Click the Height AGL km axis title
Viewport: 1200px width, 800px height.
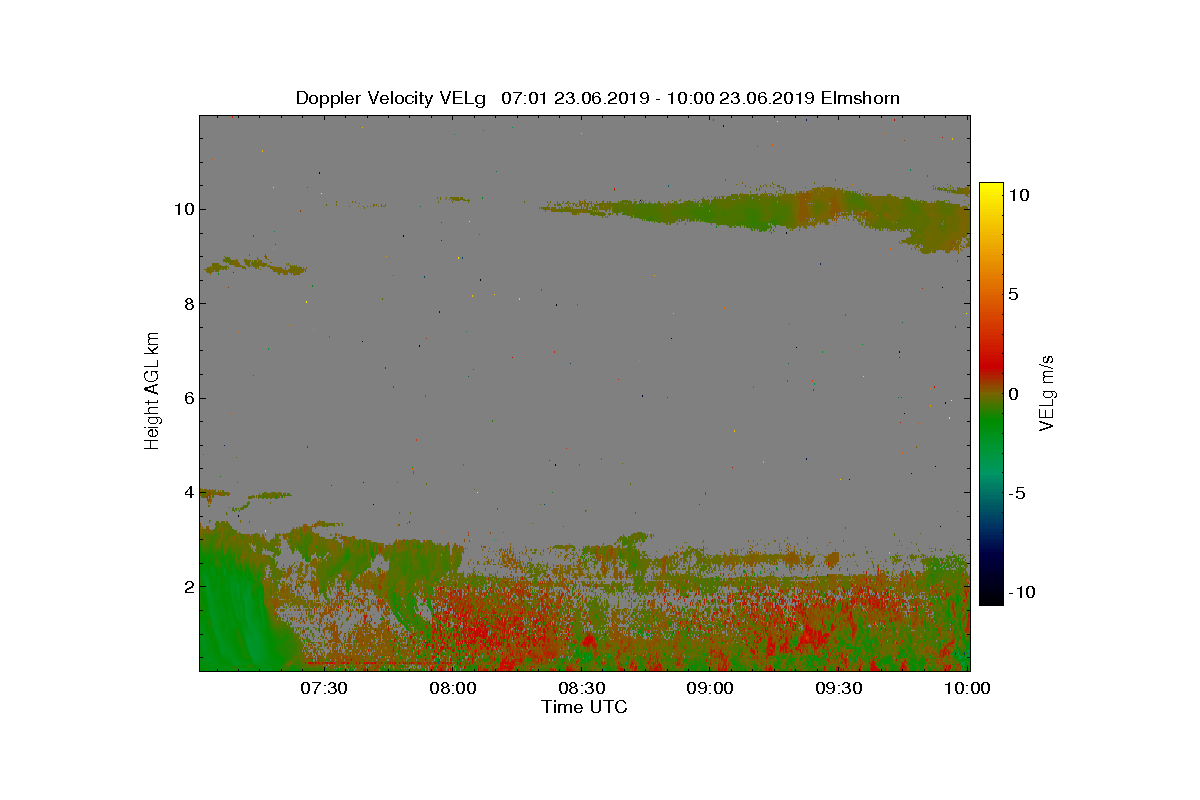[152, 390]
